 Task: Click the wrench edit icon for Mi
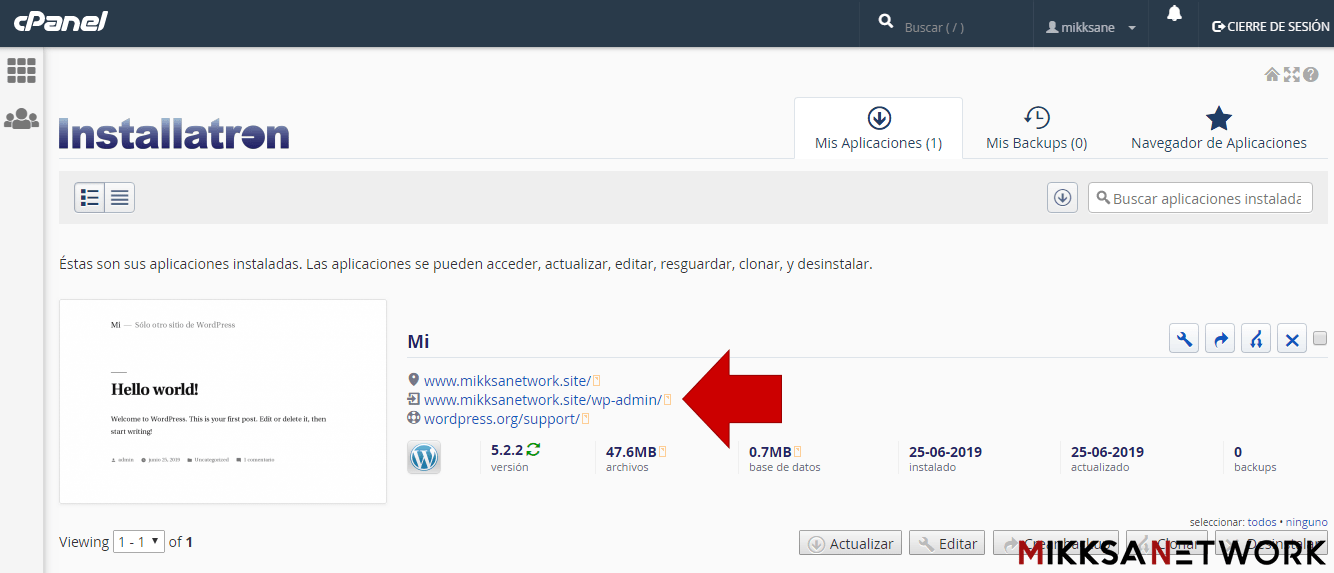click(1184, 339)
